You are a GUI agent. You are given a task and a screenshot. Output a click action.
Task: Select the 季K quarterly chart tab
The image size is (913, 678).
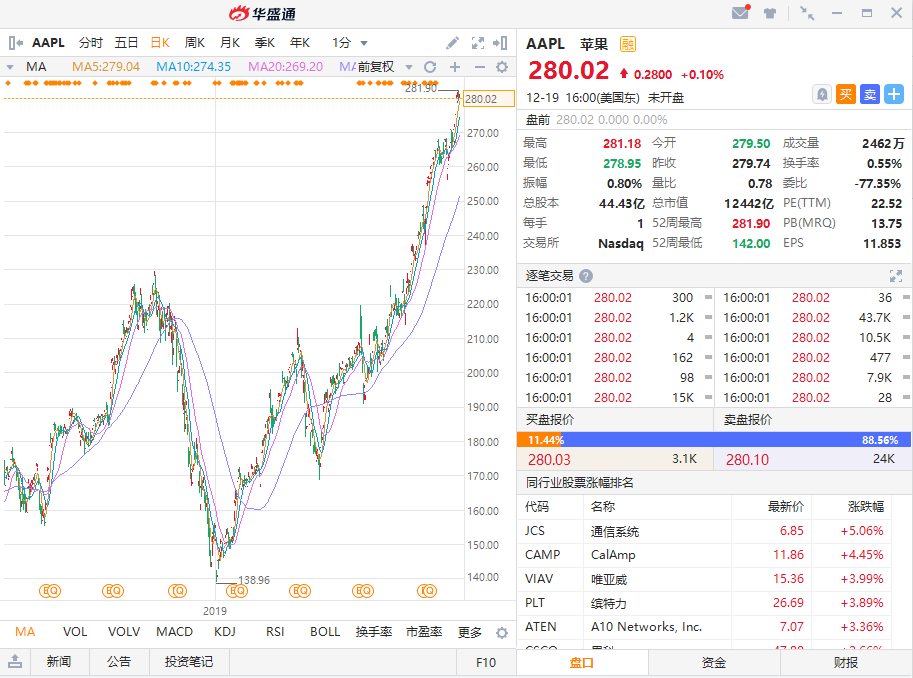265,43
